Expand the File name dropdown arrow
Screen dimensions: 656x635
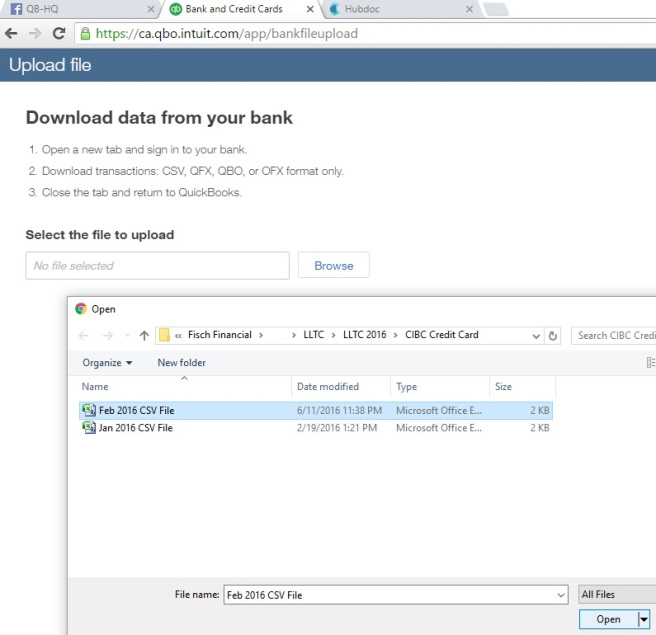[x=561, y=595]
